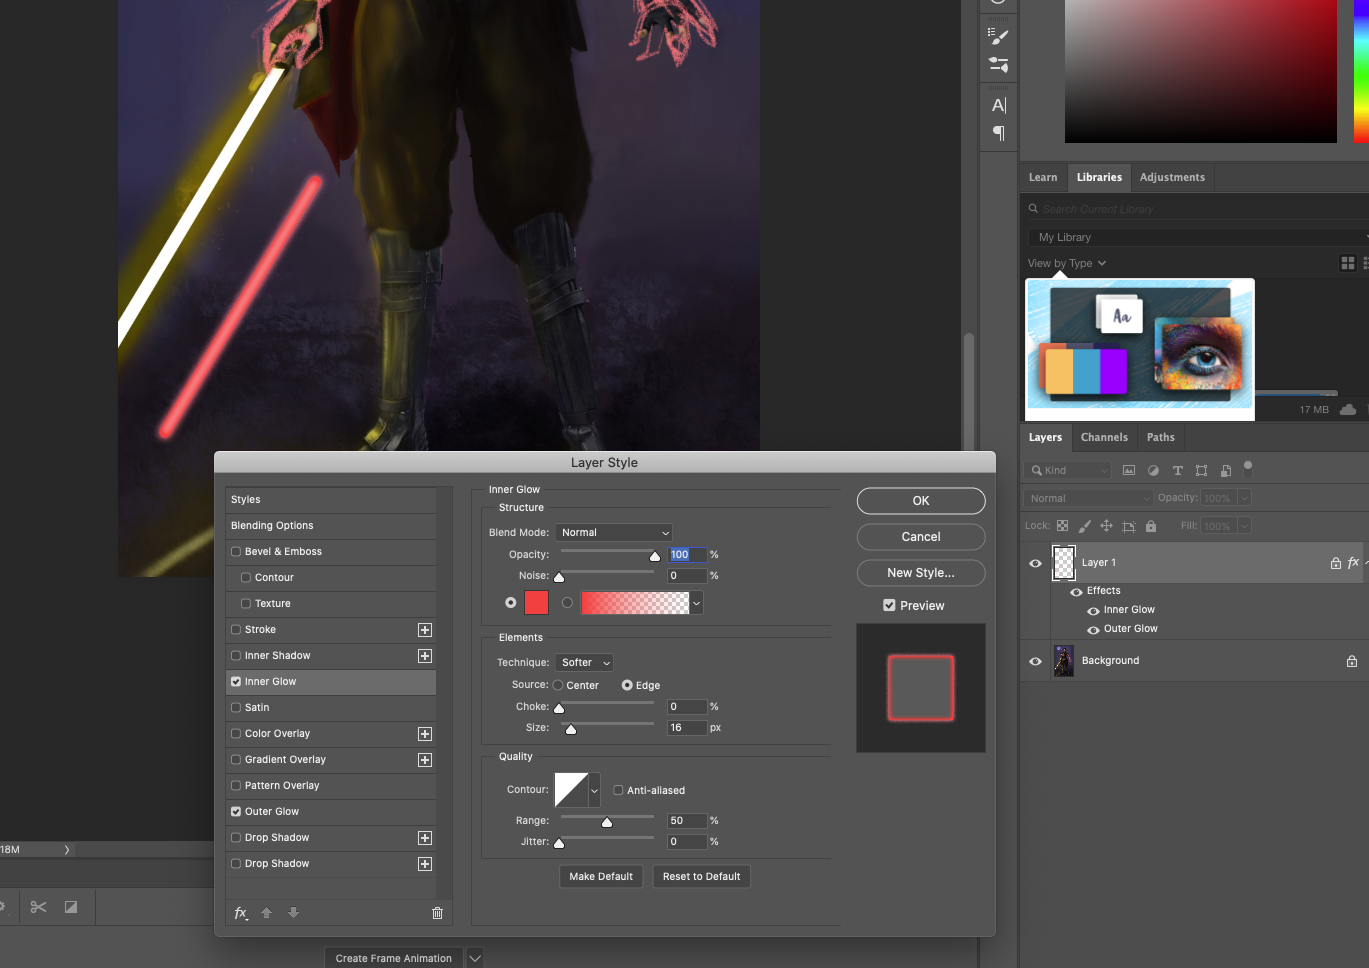Add another Gradient Overlay with plus icon

click(x=425, y=760)
